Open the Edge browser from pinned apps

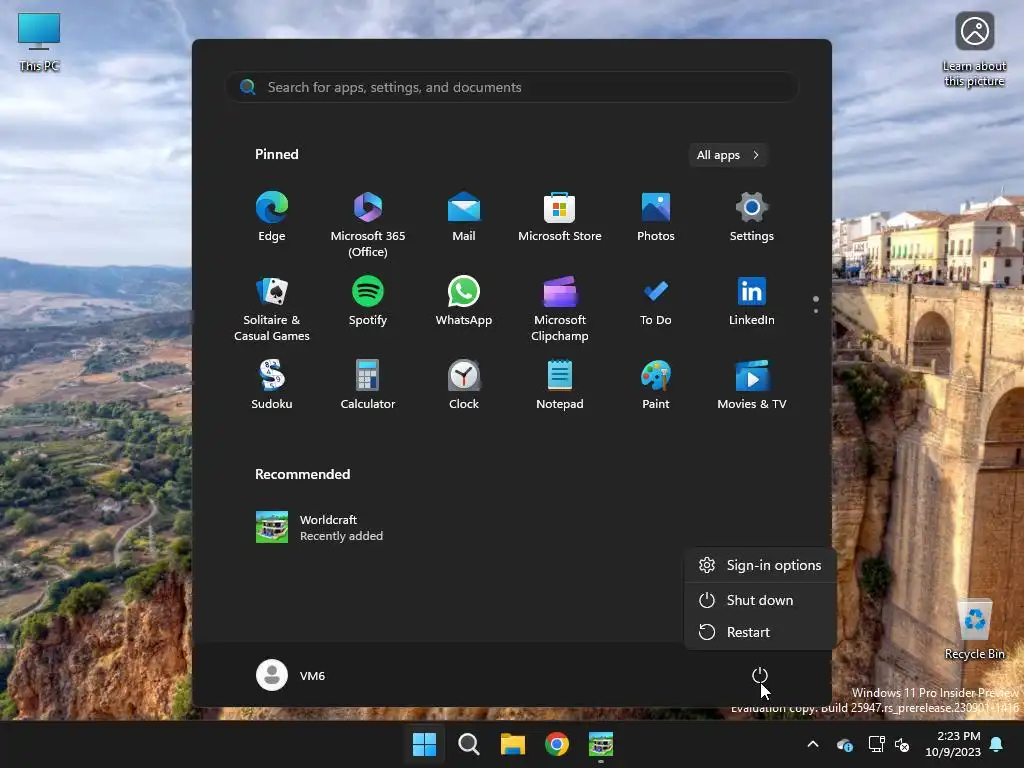[x=272, y=217]
